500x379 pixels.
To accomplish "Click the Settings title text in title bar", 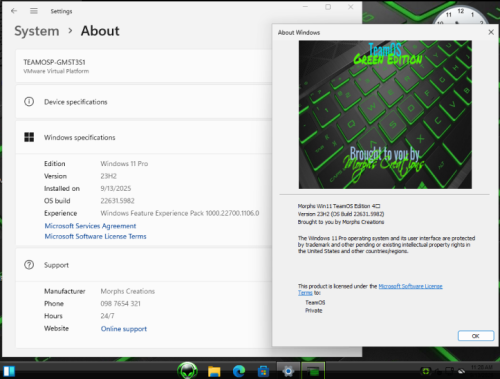I will tap(61, 11).
